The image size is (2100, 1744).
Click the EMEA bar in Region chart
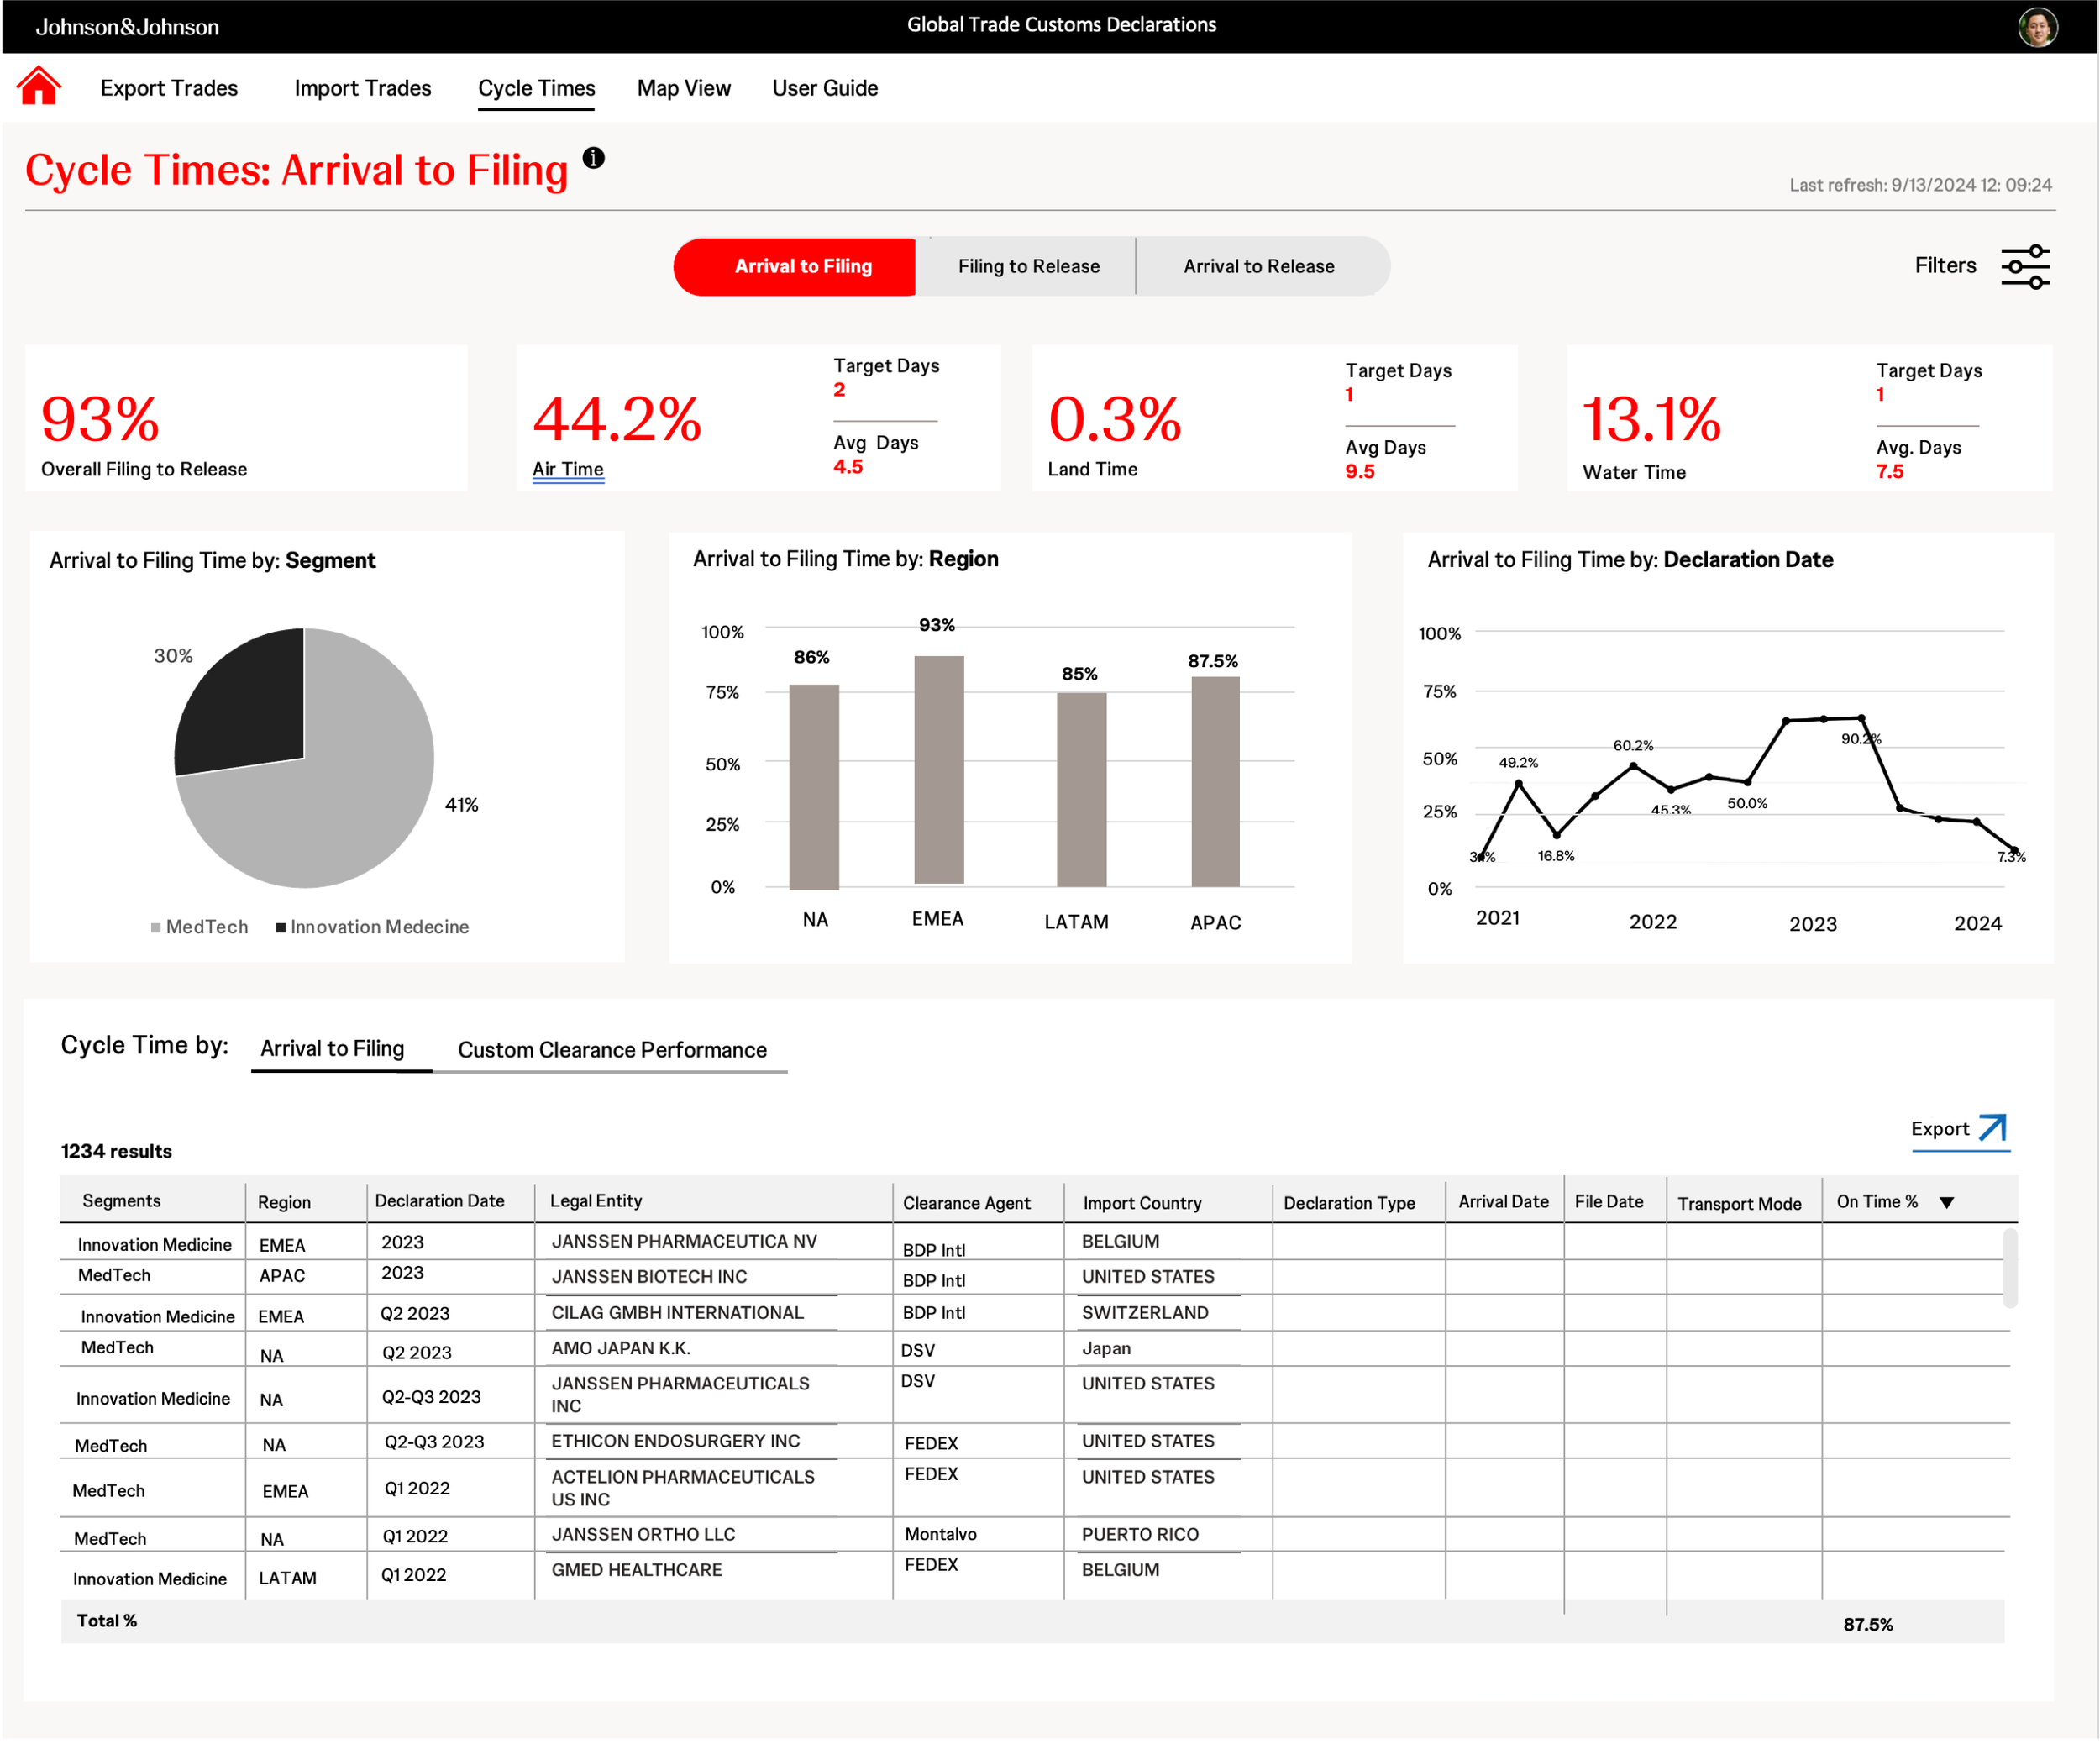(x=938, y=770)
